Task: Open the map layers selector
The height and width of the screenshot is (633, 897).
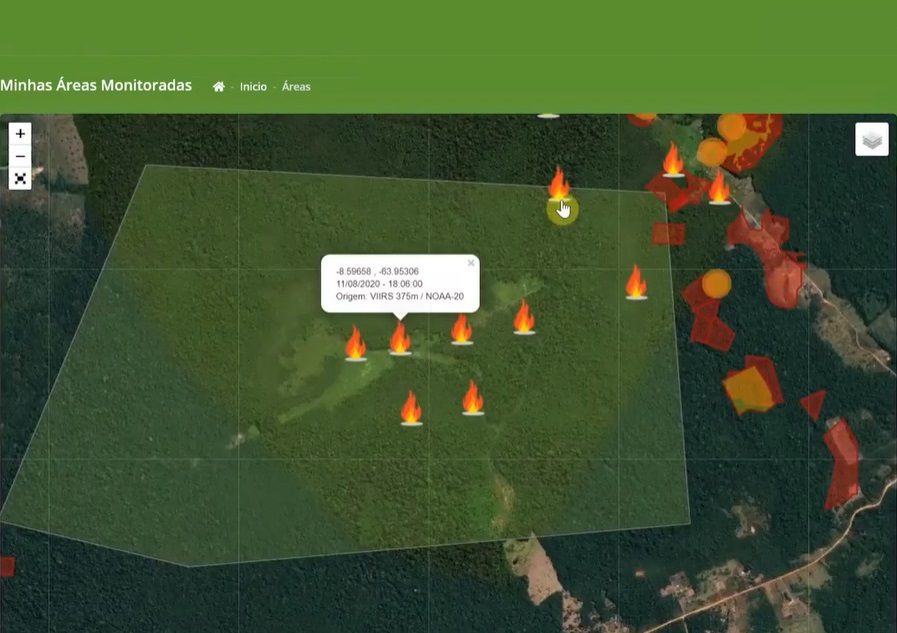Action: pos(872,140)
